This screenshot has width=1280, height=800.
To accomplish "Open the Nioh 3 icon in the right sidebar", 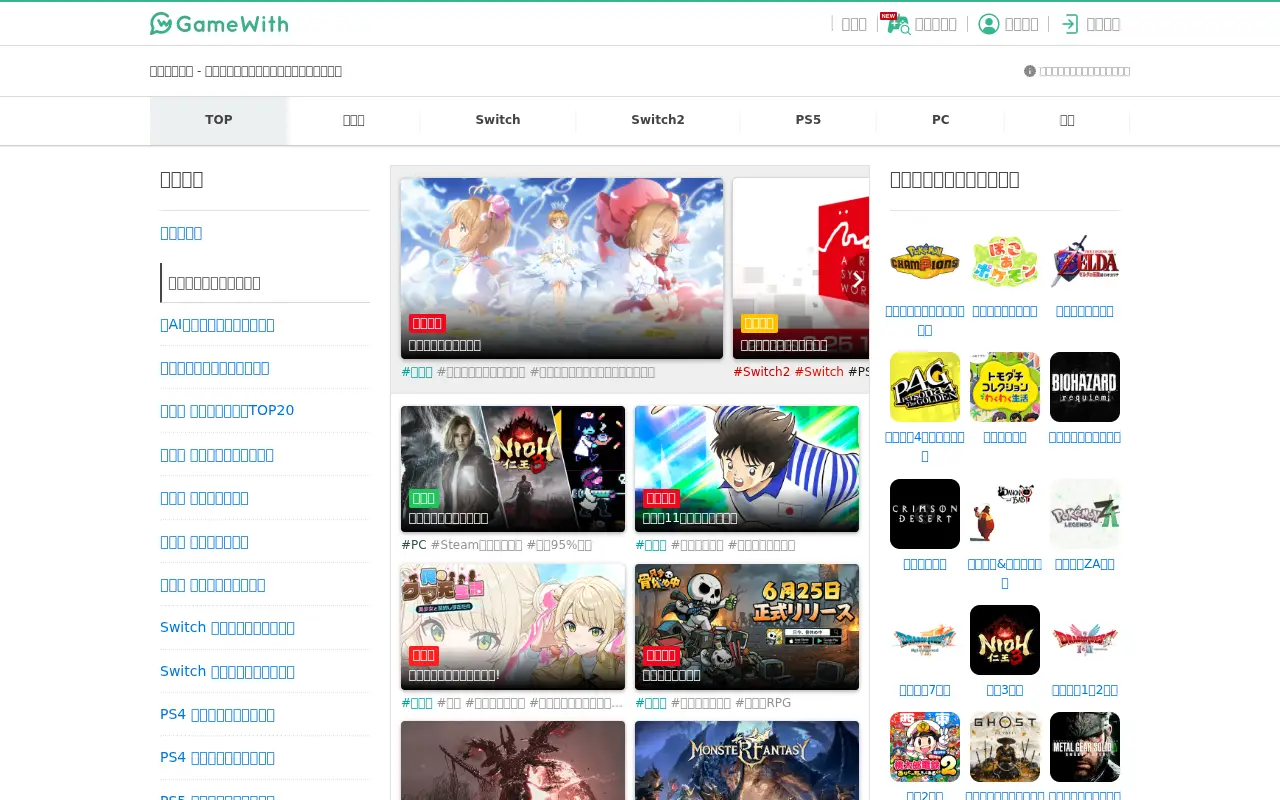I will click(x=1005, y=640).
